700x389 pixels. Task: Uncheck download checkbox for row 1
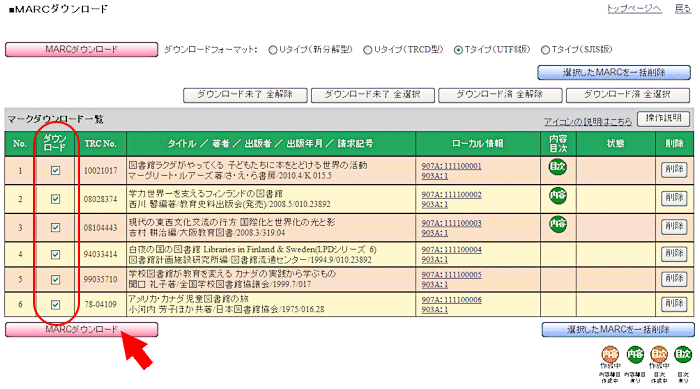(x=55, y=170)
